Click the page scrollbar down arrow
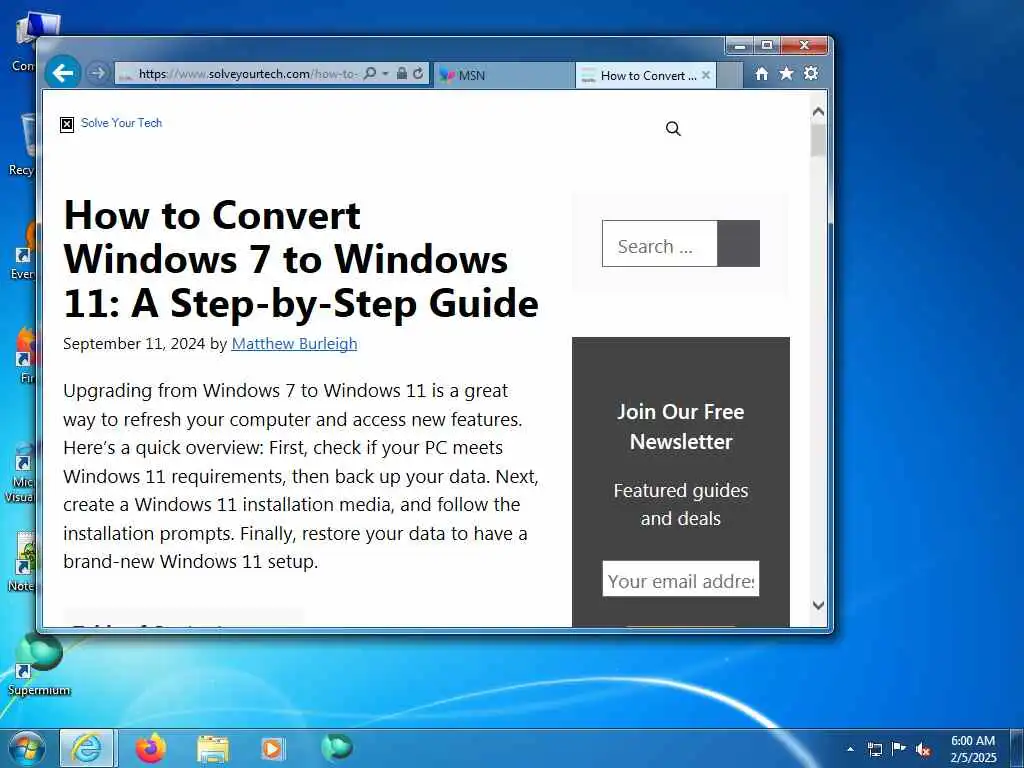This screenshot has width=1024, height=768. point(818,605)
